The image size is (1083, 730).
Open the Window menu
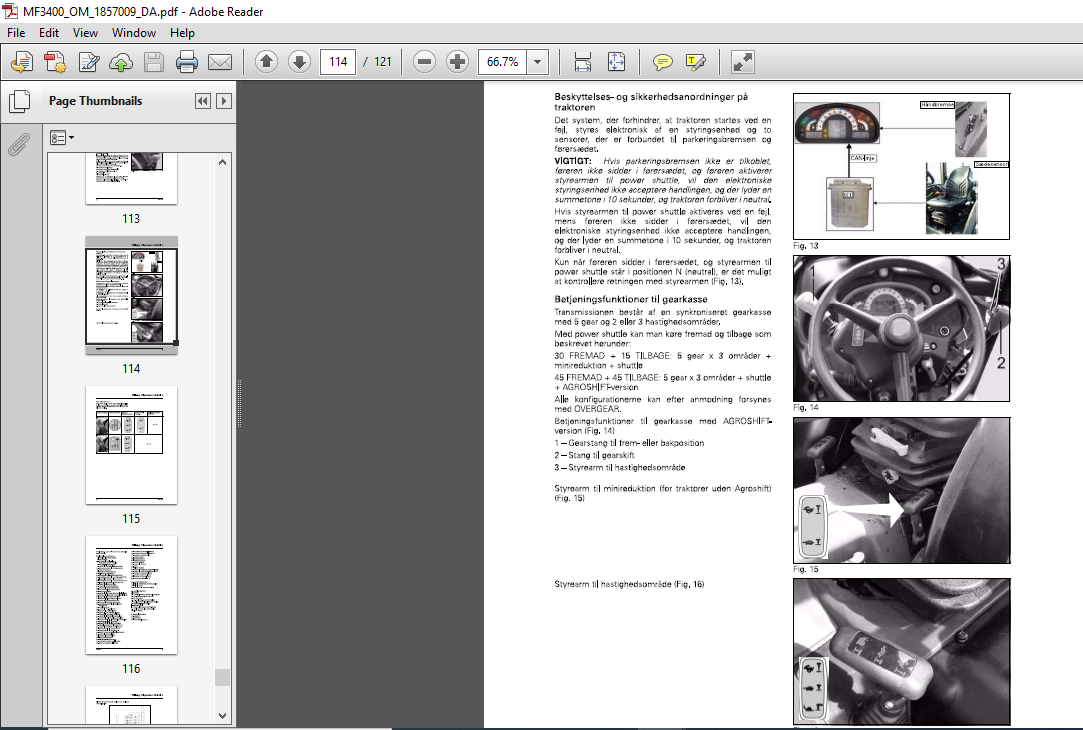click(133, 32)
